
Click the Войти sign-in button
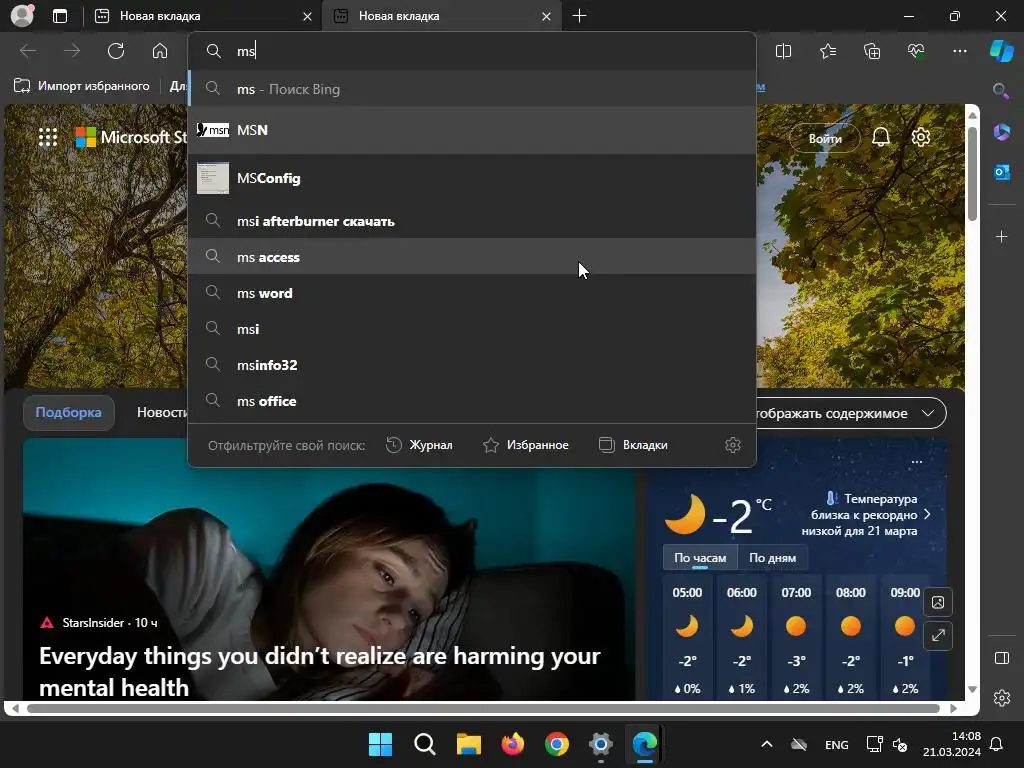(x=825, y=138)
